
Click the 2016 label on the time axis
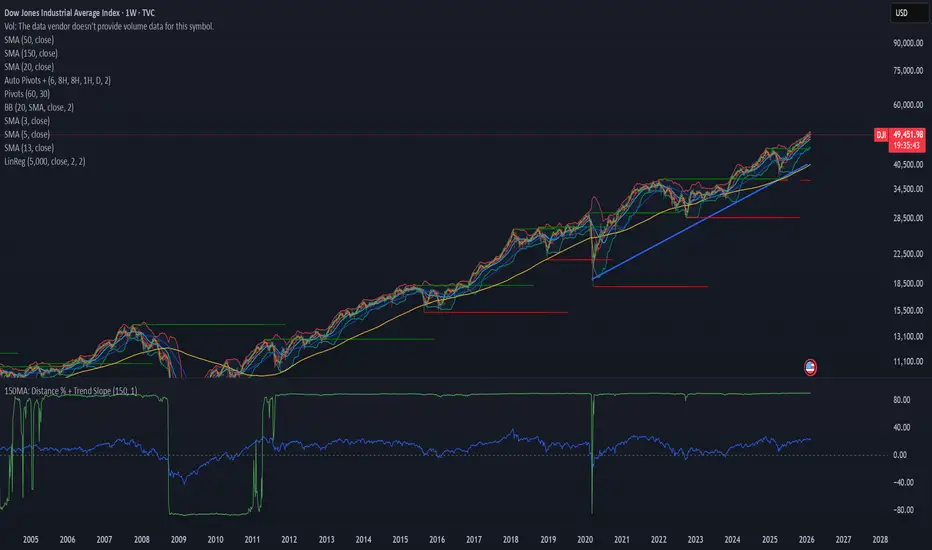pos(437,540)
